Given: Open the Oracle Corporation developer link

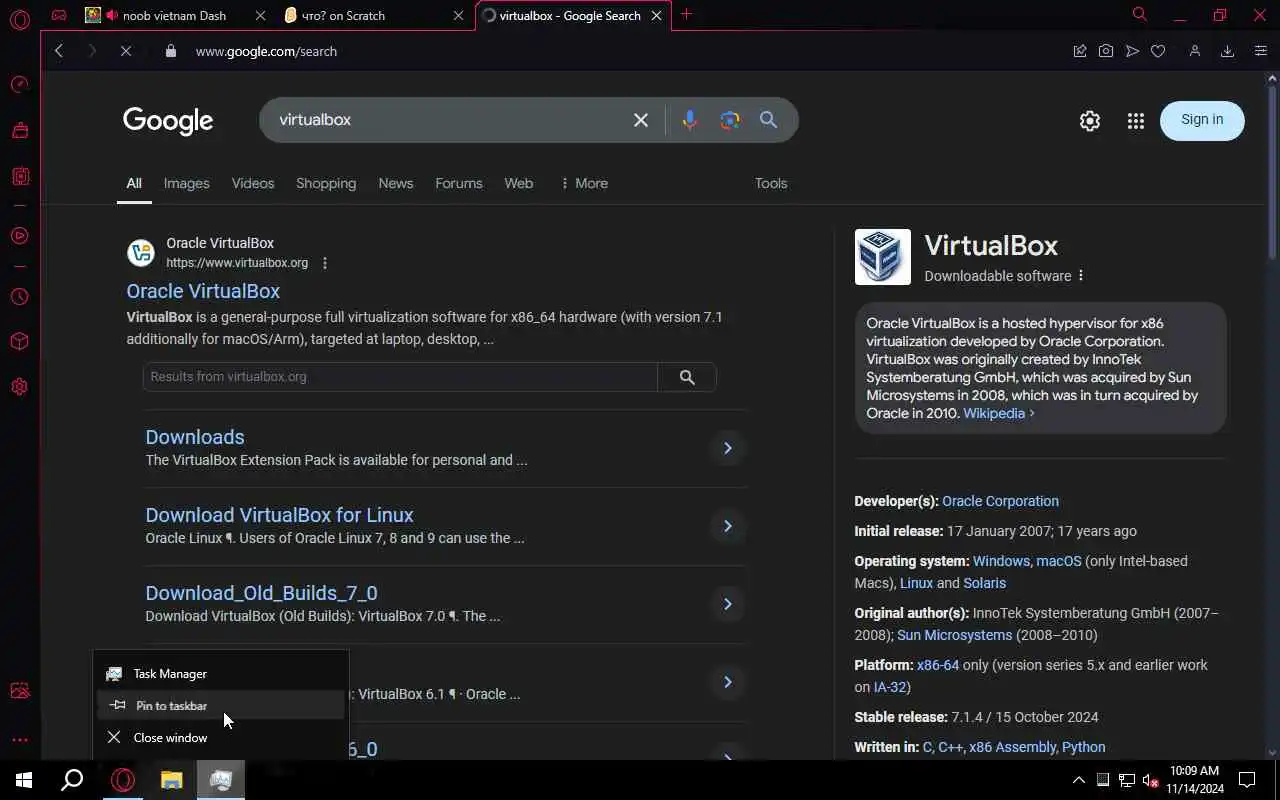Looking at the screenshot, I should [1000, 501].
